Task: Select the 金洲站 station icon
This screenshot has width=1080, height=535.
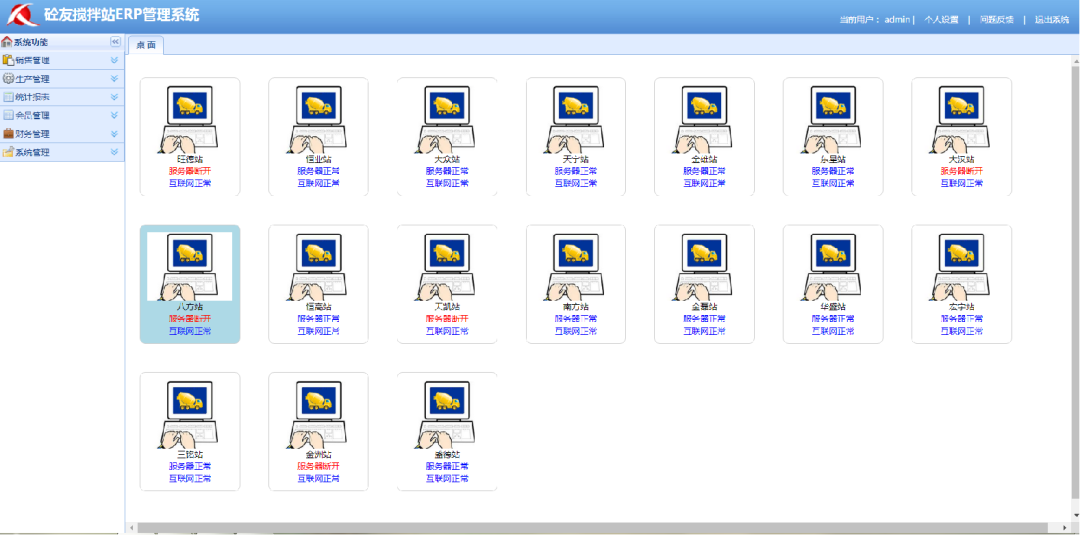Action: point(318,415)
